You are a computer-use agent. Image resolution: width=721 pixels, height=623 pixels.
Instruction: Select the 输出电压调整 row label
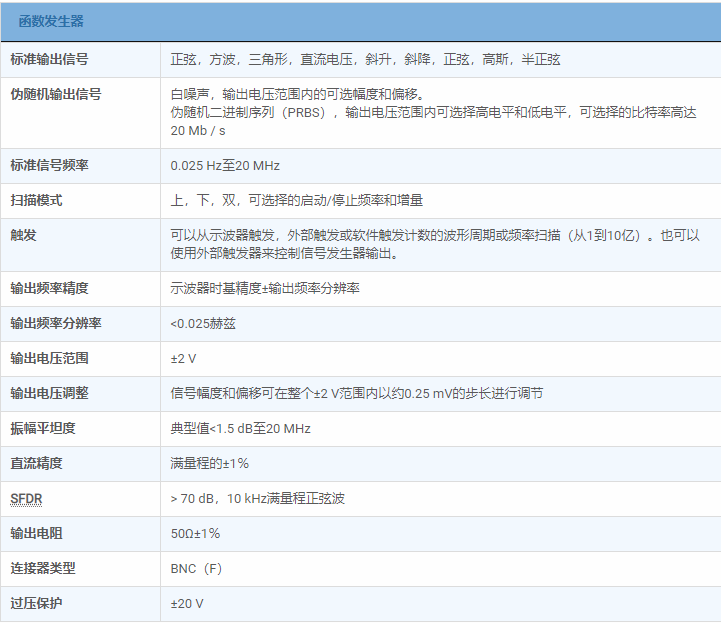point(49,393)
